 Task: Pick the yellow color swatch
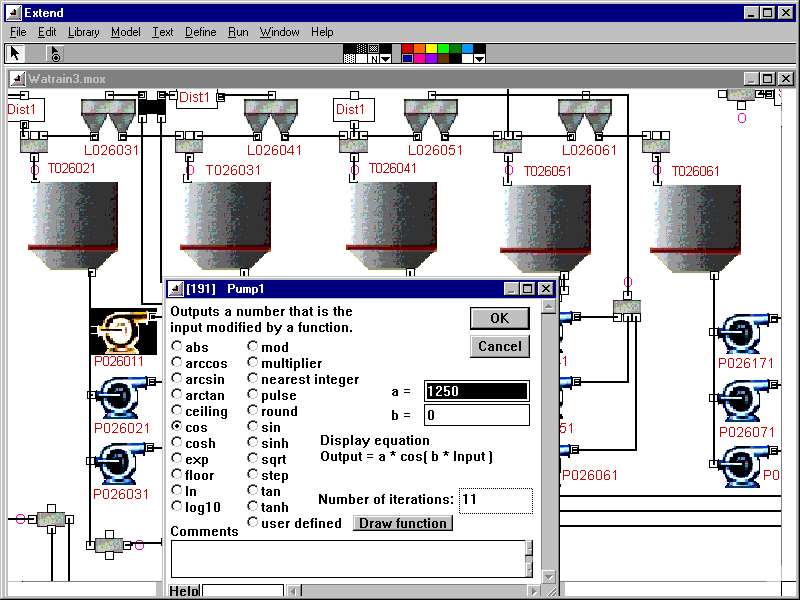(x=432, y=48)
